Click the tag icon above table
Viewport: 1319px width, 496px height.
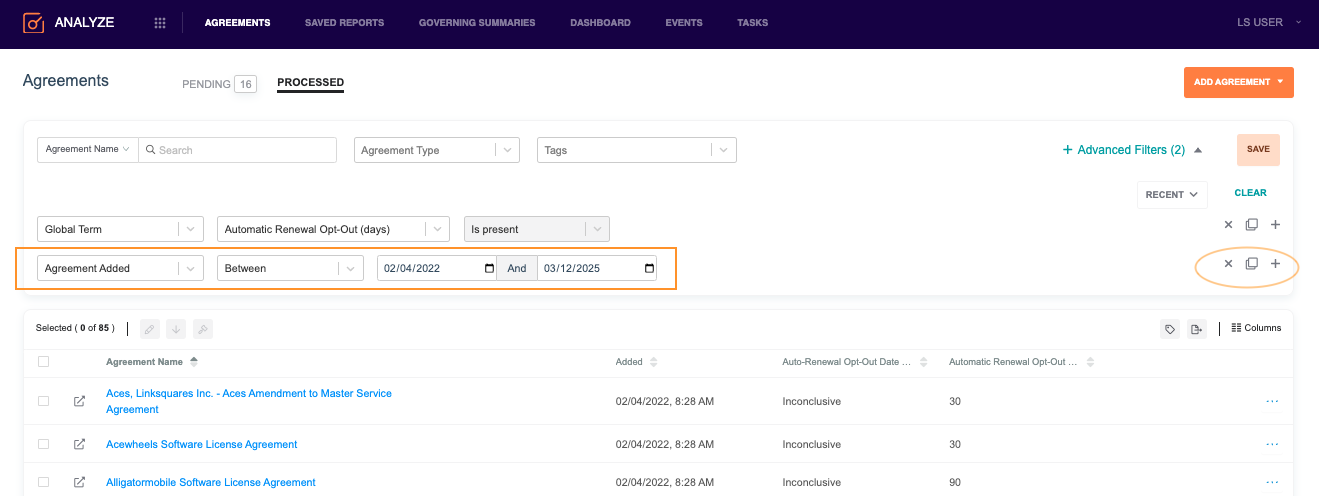click(1170, 329)
